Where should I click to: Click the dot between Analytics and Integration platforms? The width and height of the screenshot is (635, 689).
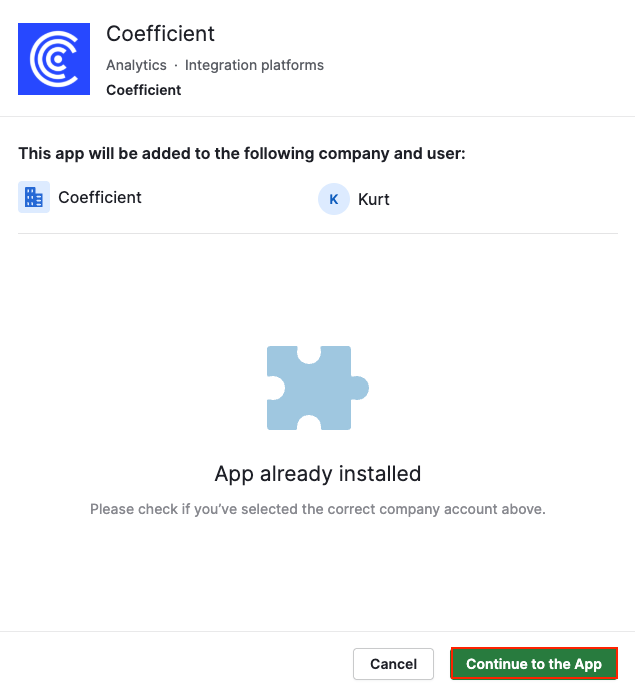(x=176, y=65)
